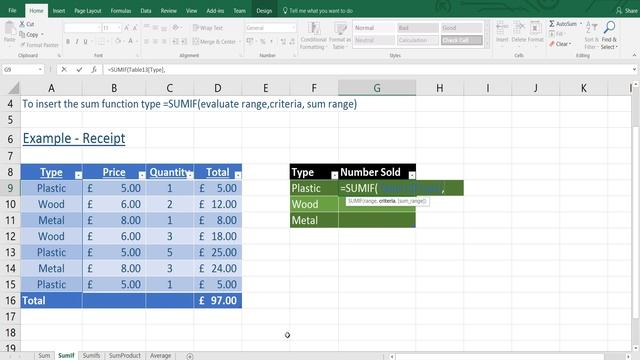Open the Sum worksheet tab
The height and width of the screenshot is (360, 640).
click(44, 356)
